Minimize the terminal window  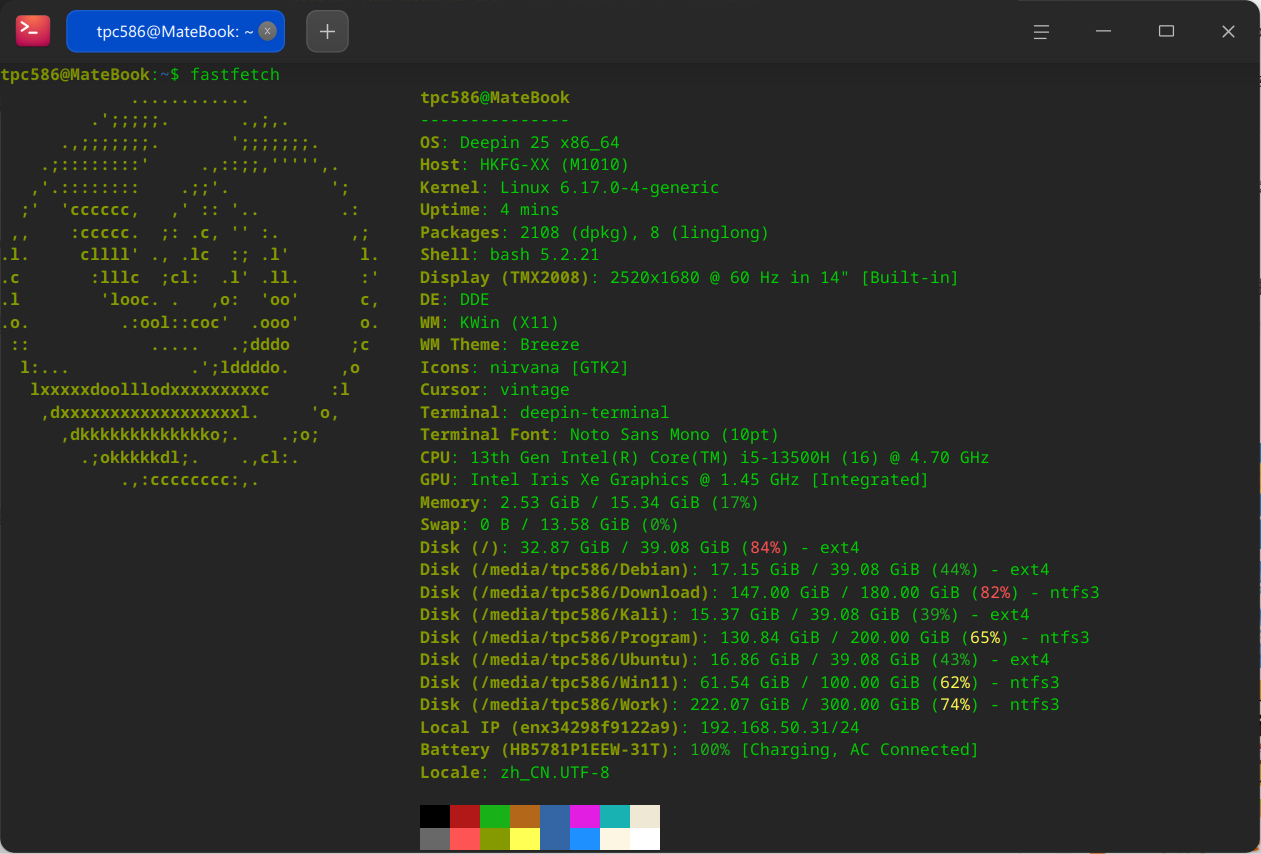point(1104,32)
